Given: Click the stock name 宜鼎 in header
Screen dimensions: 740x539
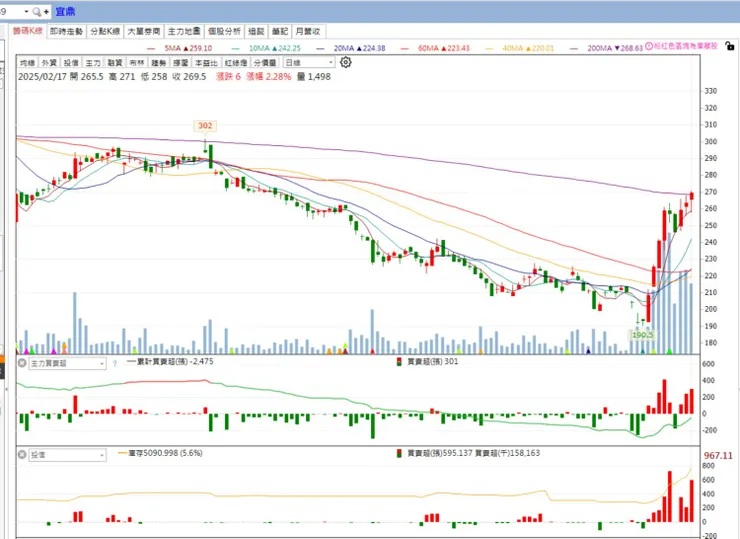Looking at the screenshot, I should (65, 12).
